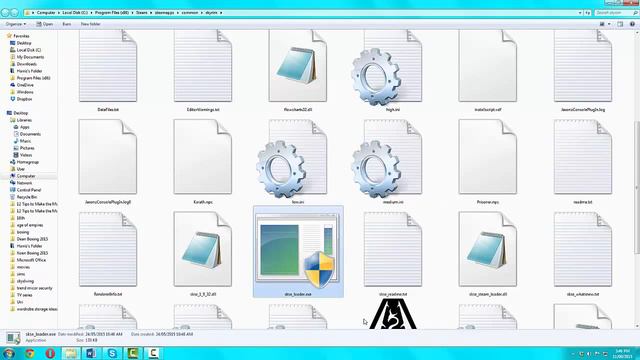Click Local Disk (C:) in the breadcrumb

75,13
